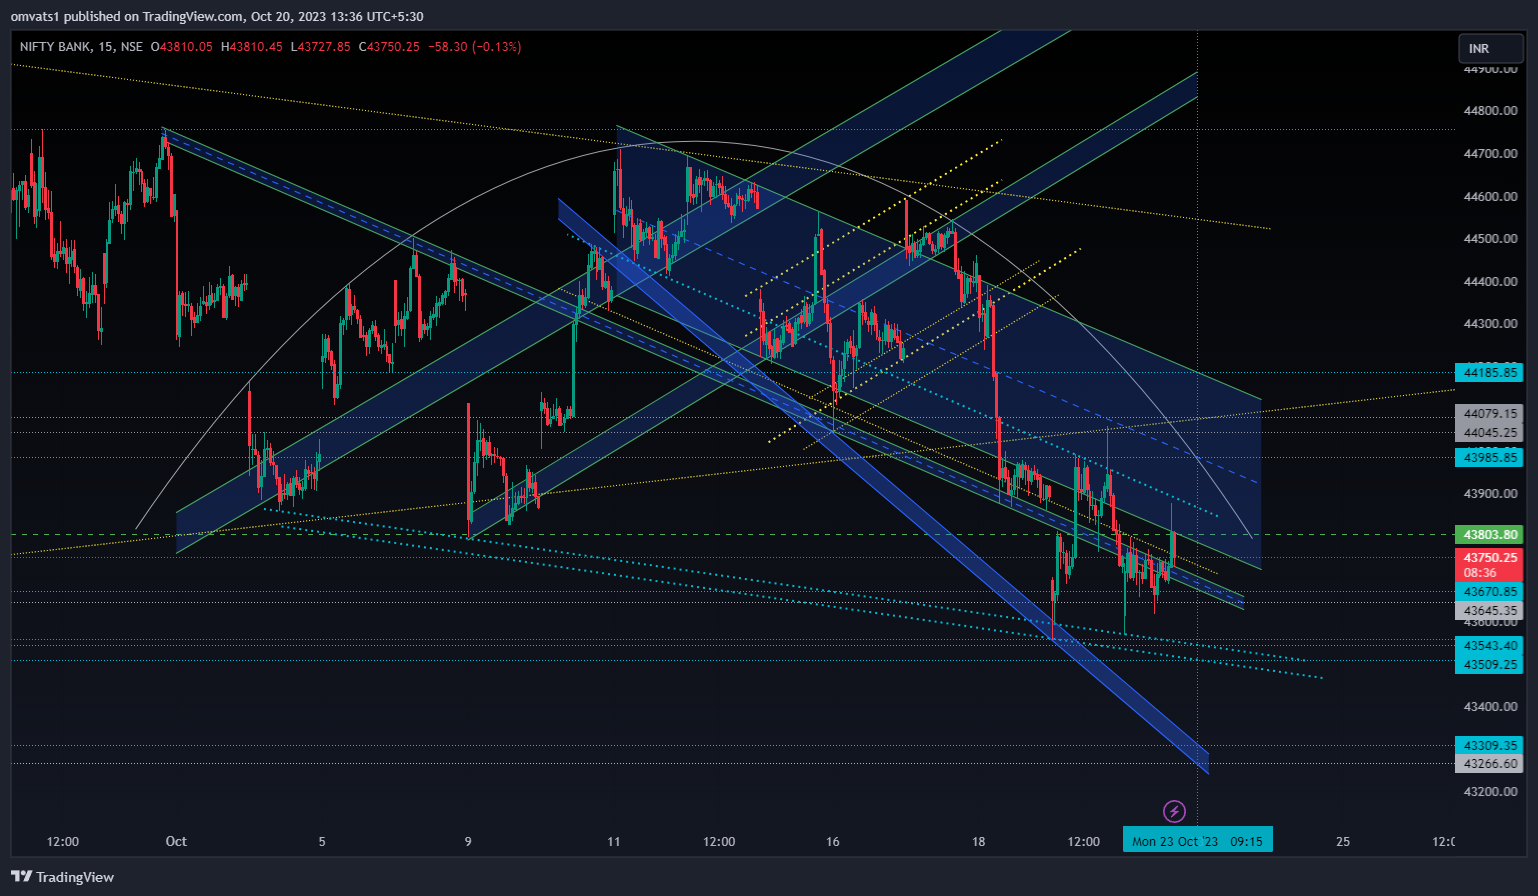Click the red current price 43750.25 label
Screen dimensions: 1538x896
(1489, 565)
